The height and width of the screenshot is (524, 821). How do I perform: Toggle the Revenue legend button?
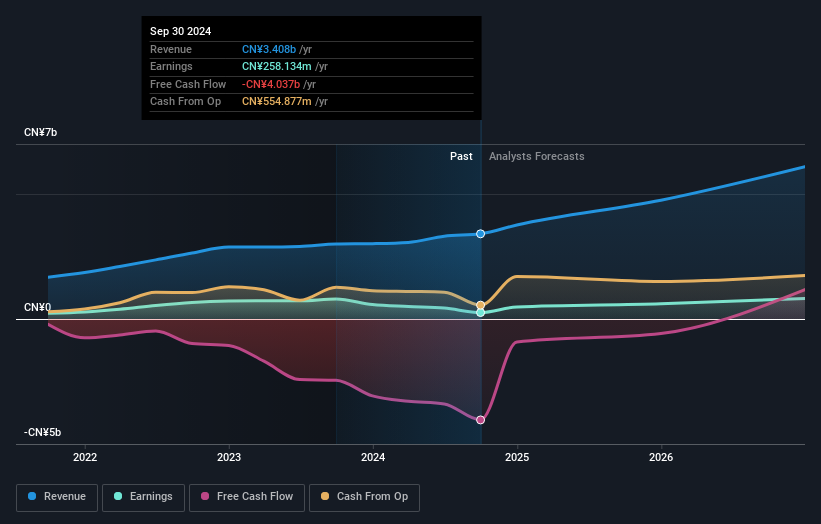point(57,497)
